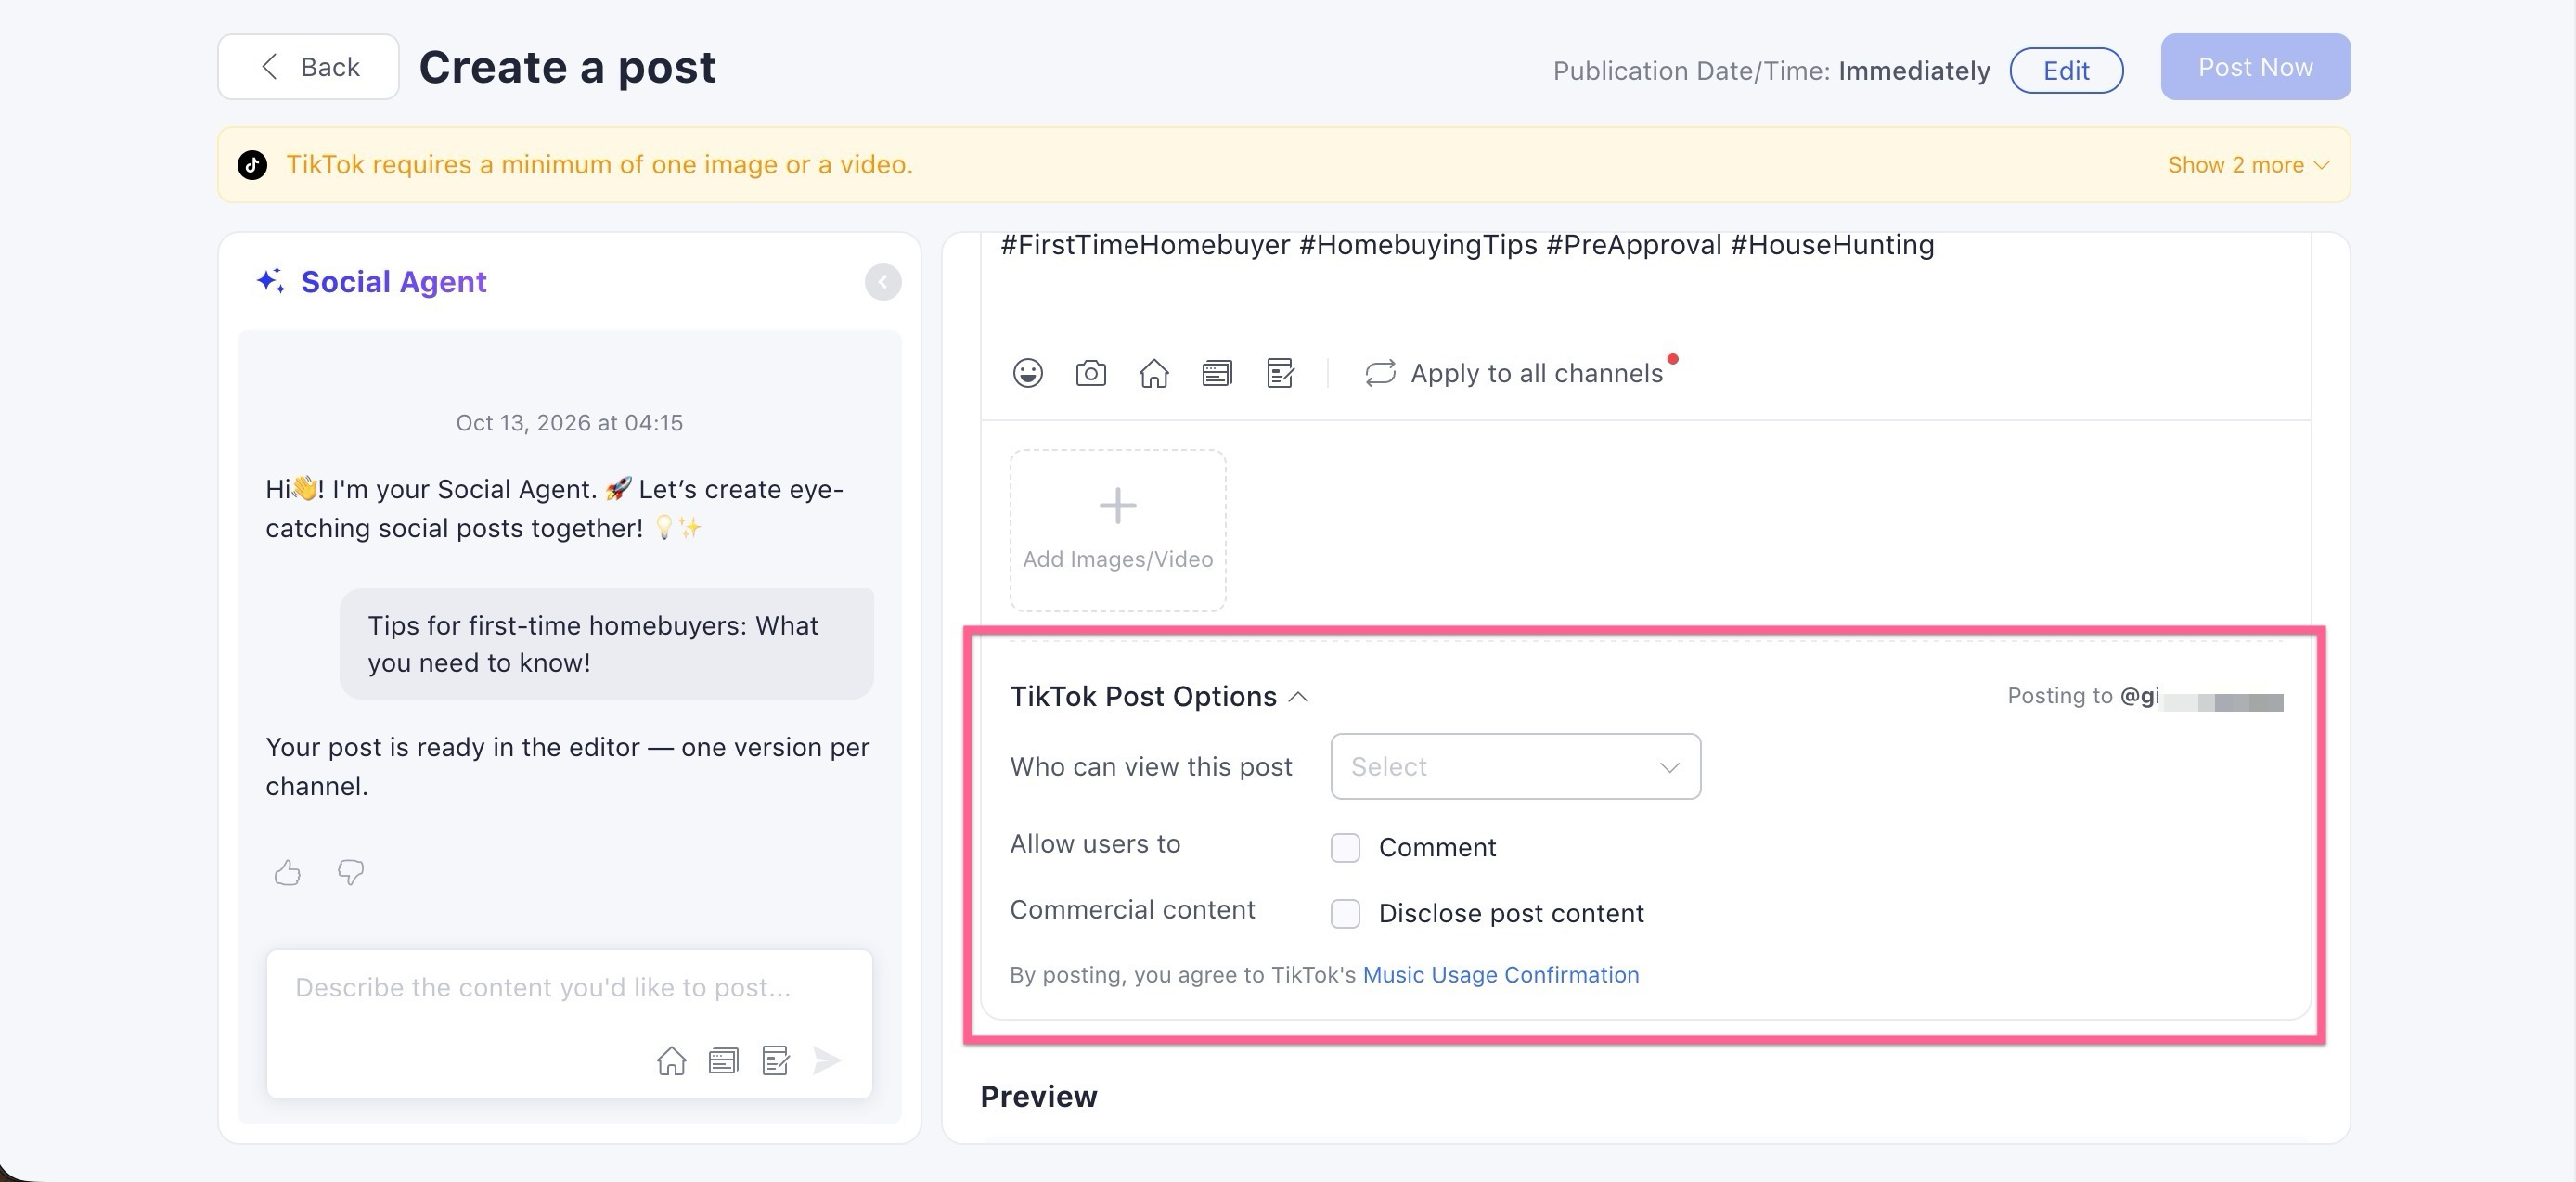The image size is (2576, 1182).
Task: Click house icon in agent chat input
Action: point(671,1060)
